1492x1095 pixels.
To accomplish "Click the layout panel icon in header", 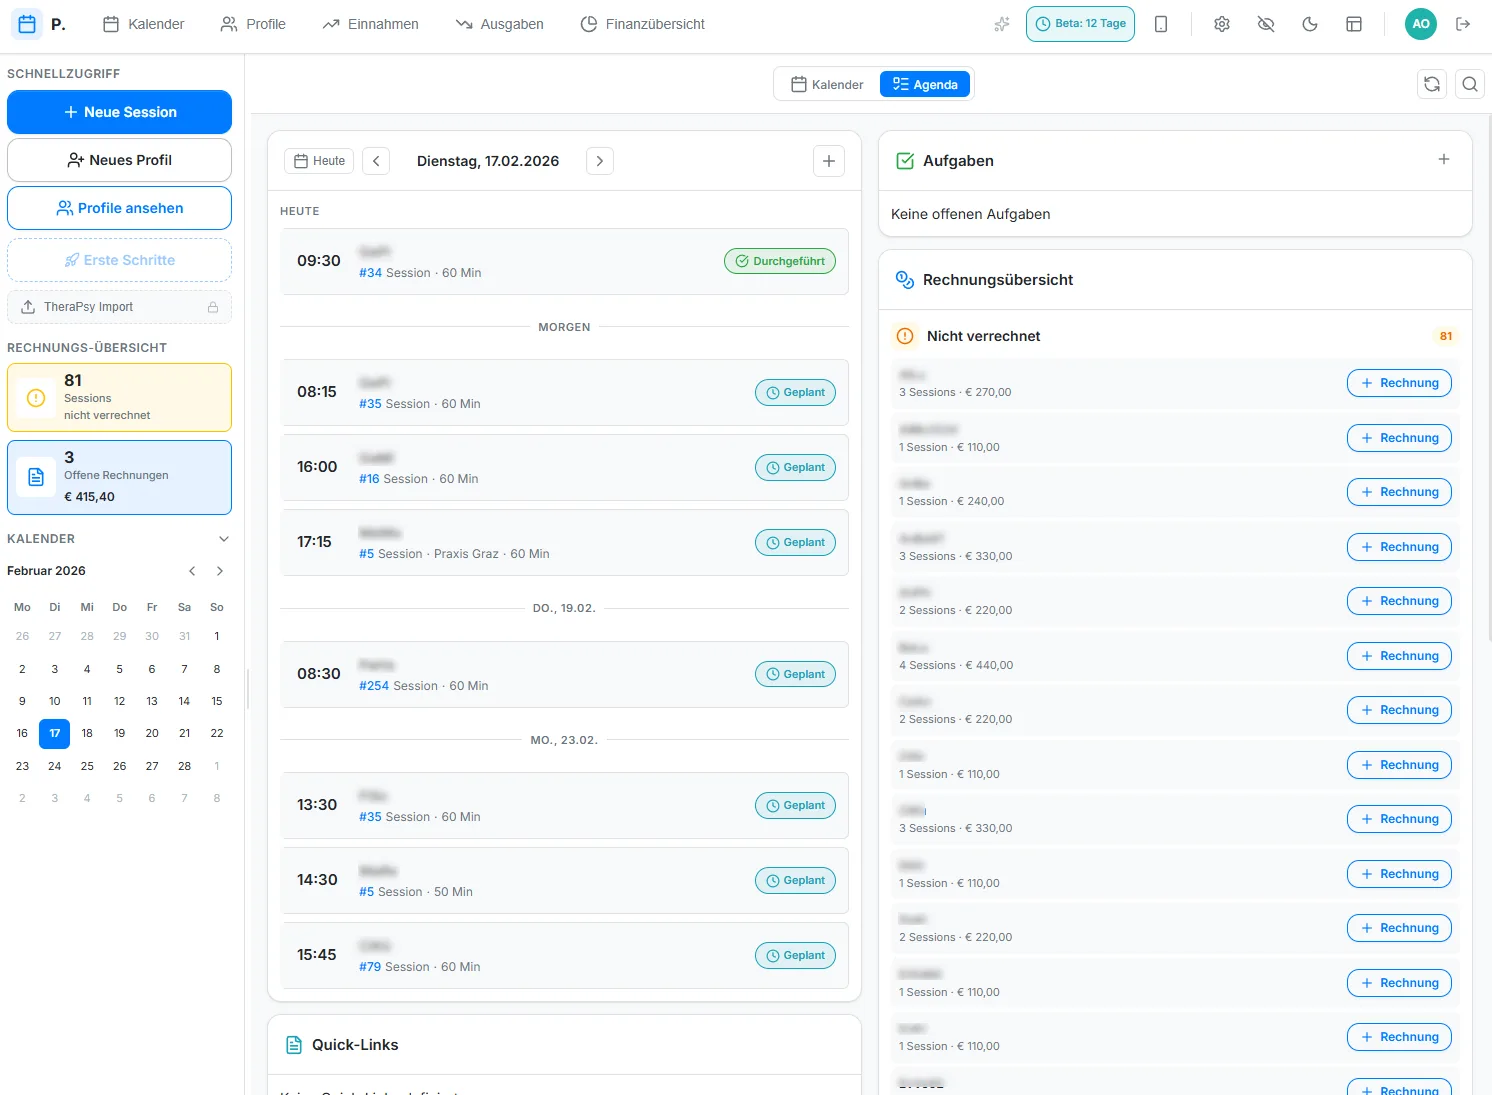I will point(1353,24).
